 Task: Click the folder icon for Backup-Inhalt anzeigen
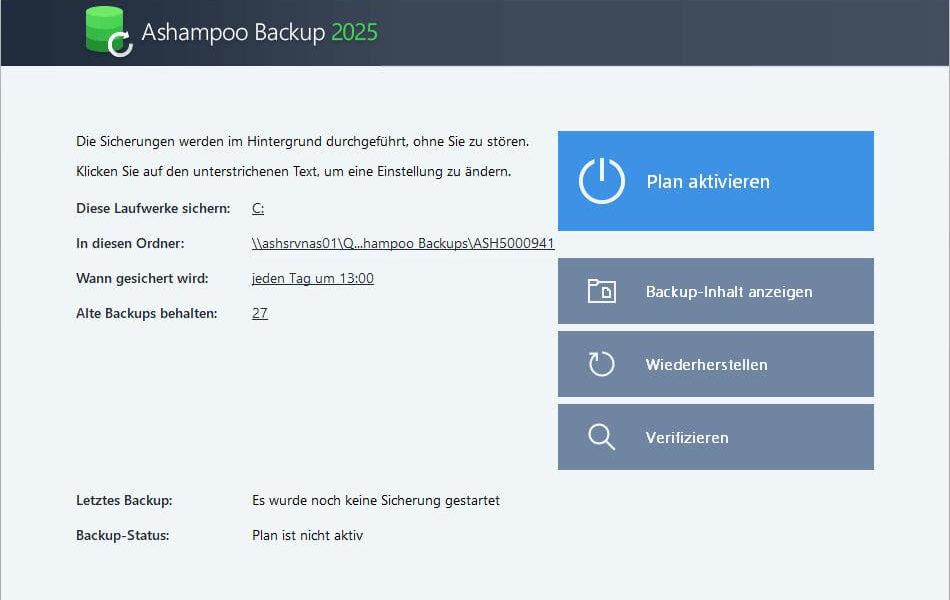(x=602, y=291)
